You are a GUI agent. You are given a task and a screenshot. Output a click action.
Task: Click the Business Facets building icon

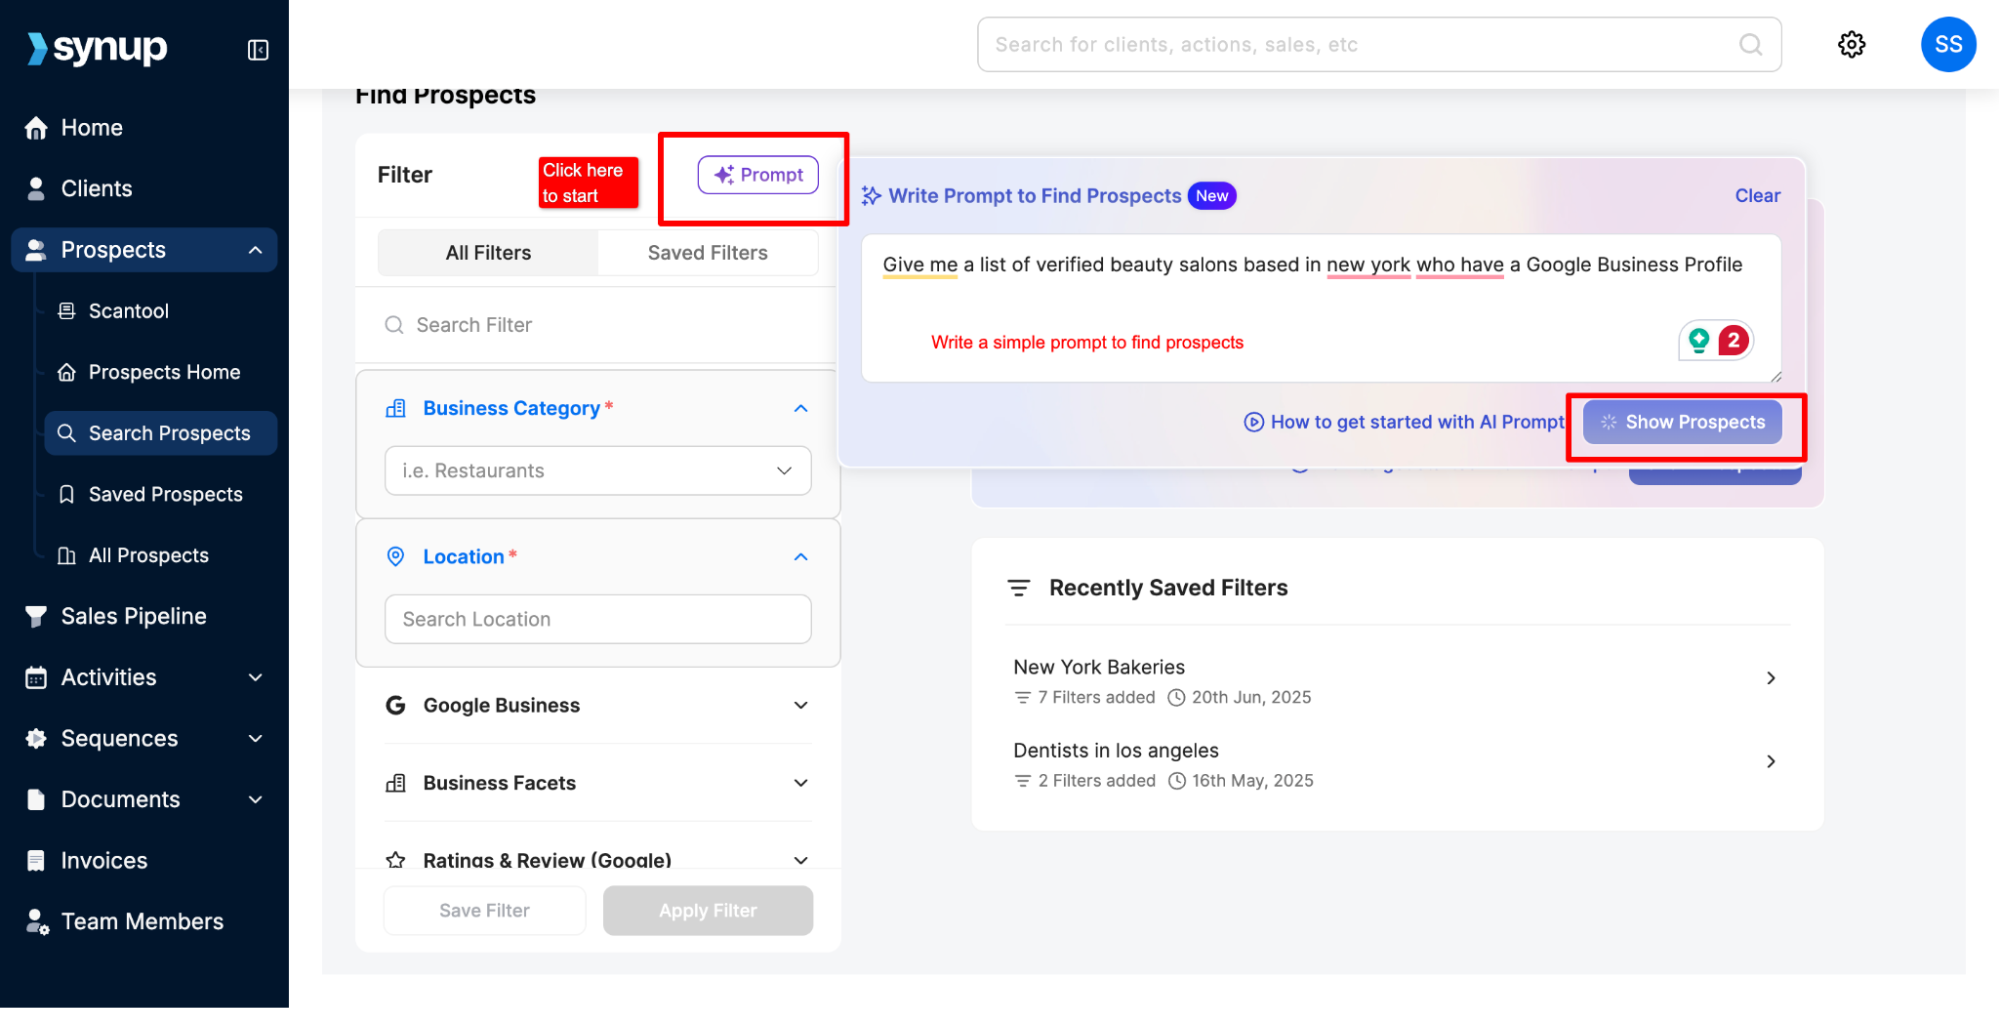(x=396, y=783)
